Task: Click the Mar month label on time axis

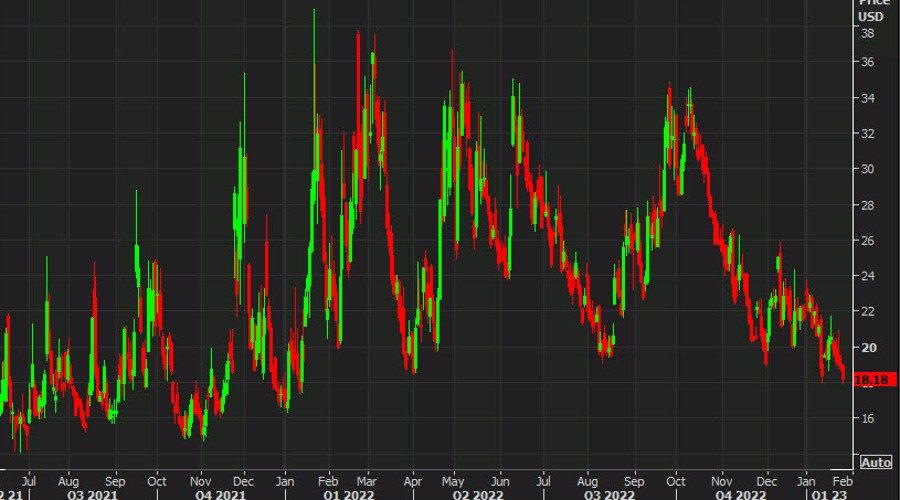Action: coord(372,478)
